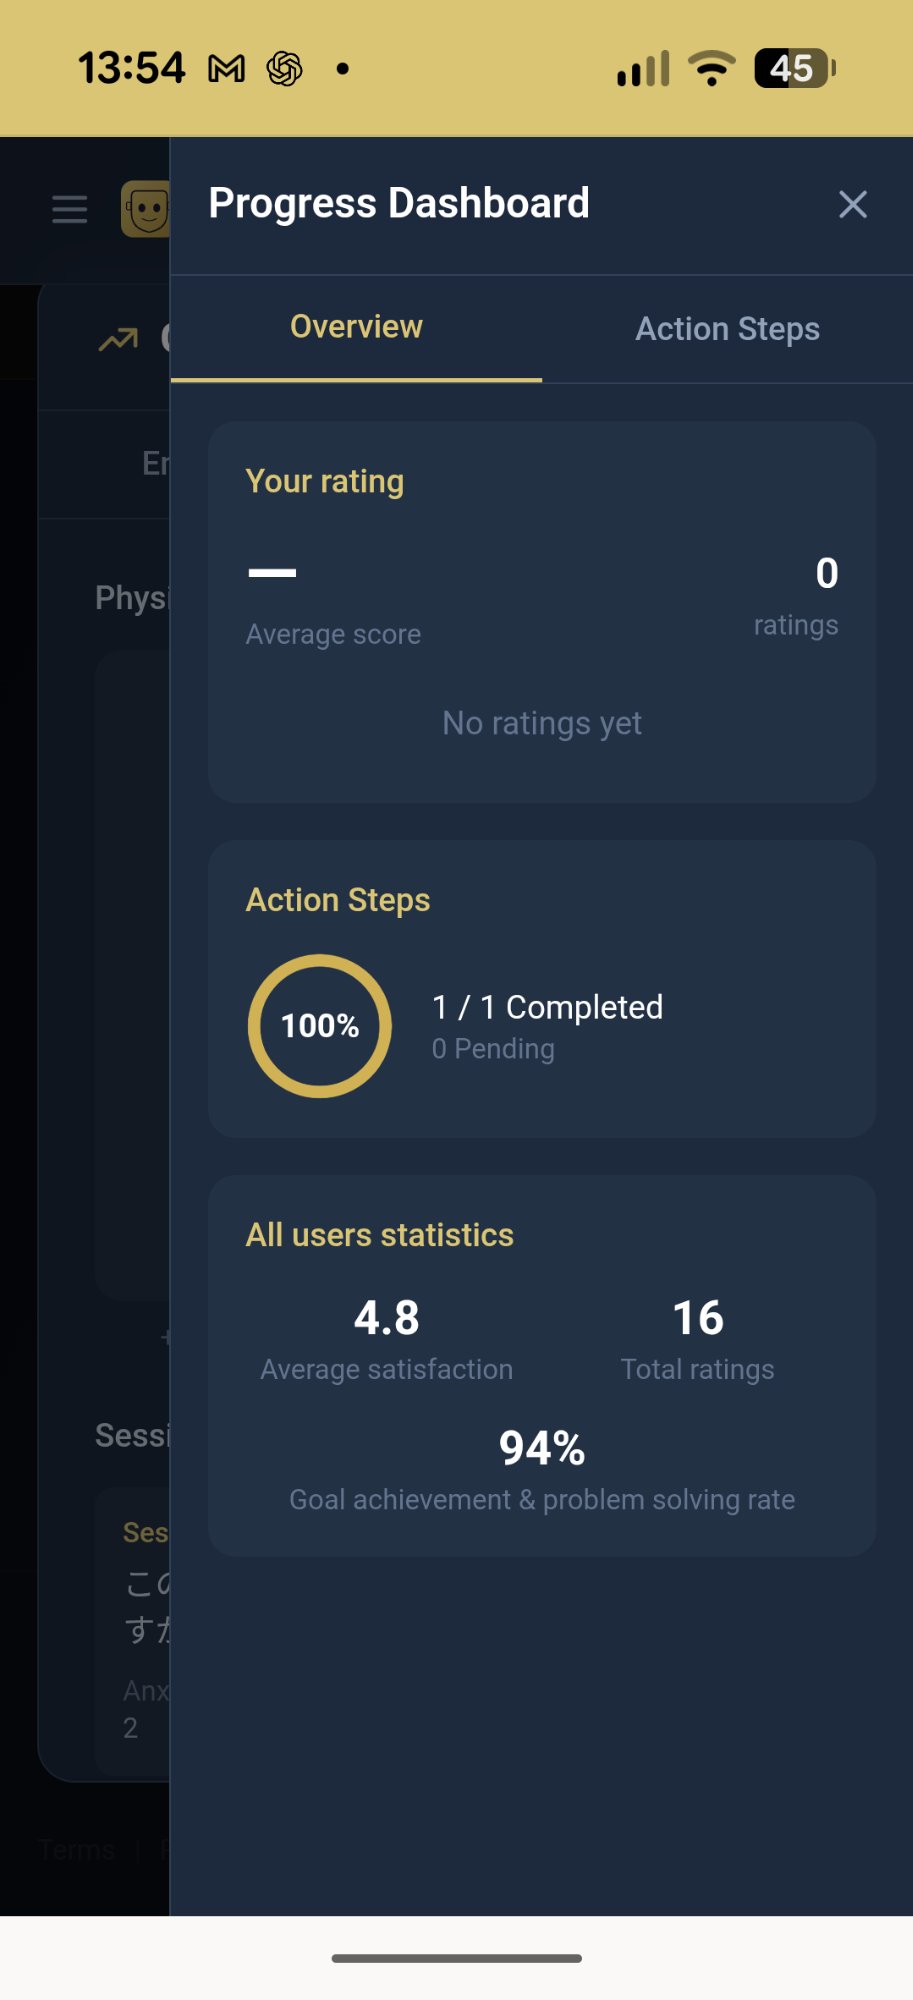Tap the 1 / 1 Completed label

tap(547, 1007)
